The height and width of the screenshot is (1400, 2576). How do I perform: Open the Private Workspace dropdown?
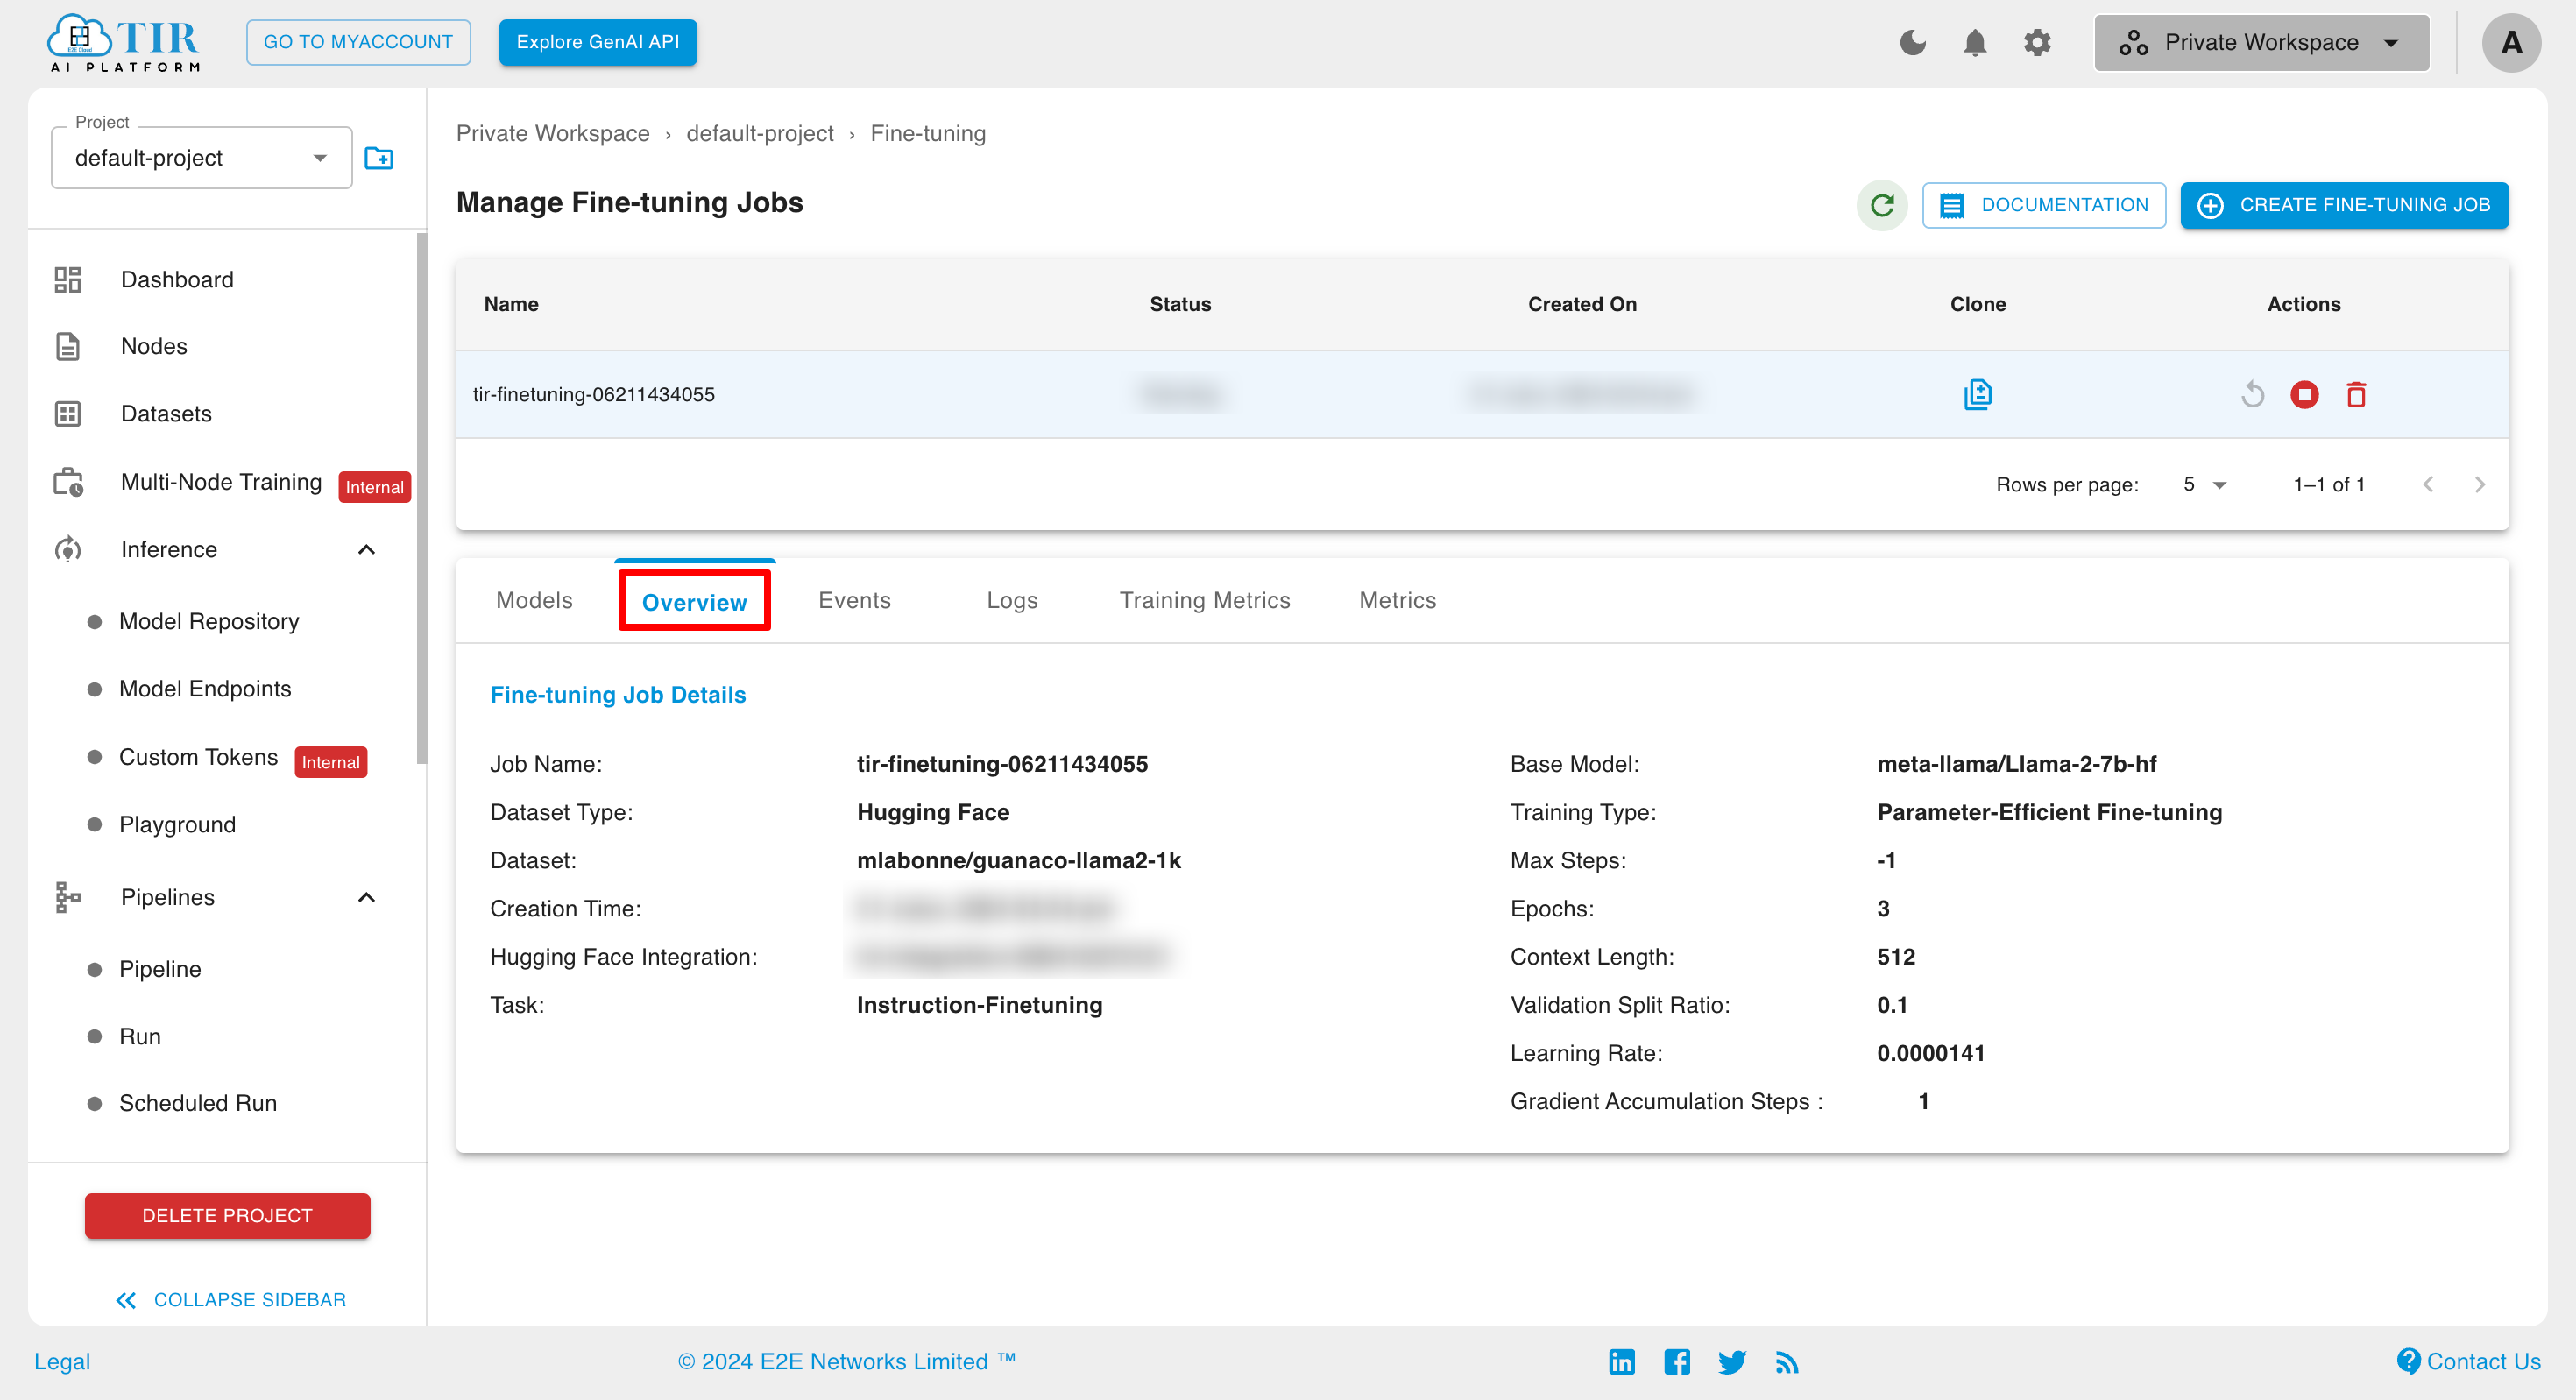[x=2259, y=41]
